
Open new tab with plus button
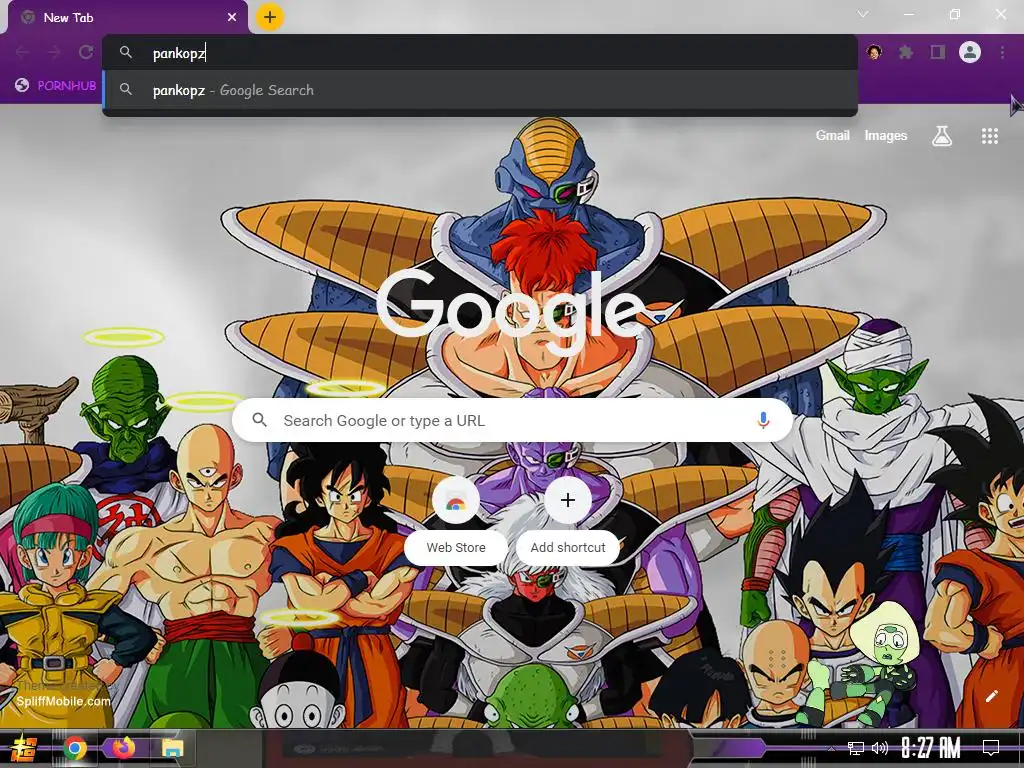click(x=270, y=17)
